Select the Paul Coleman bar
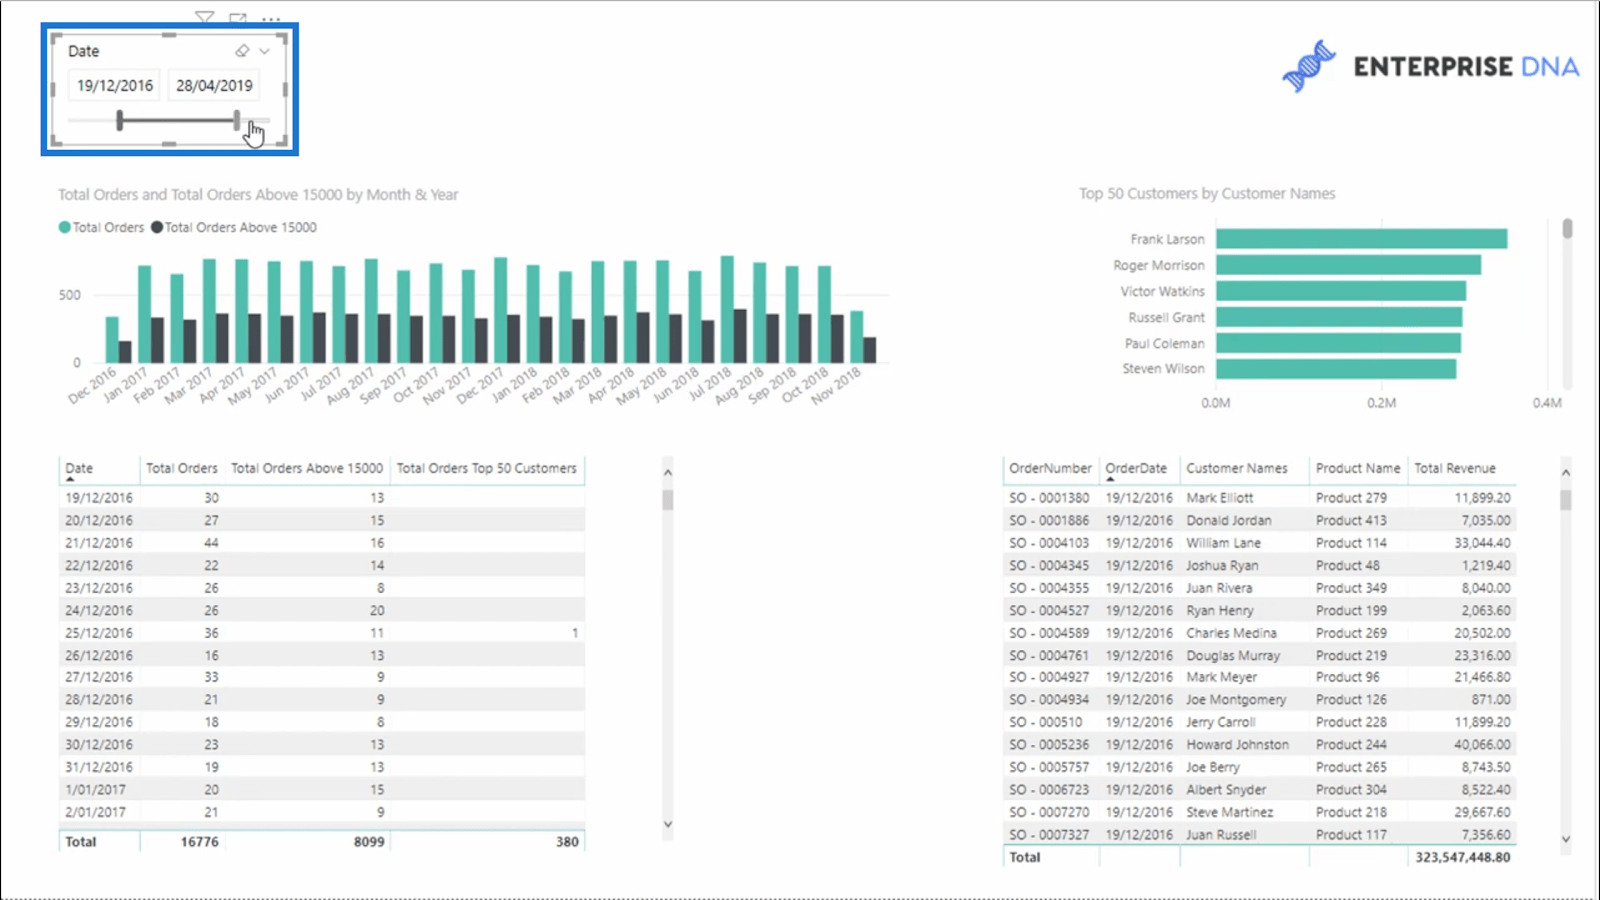This screenshot has width=1600, height=900. coord(1338,343)
